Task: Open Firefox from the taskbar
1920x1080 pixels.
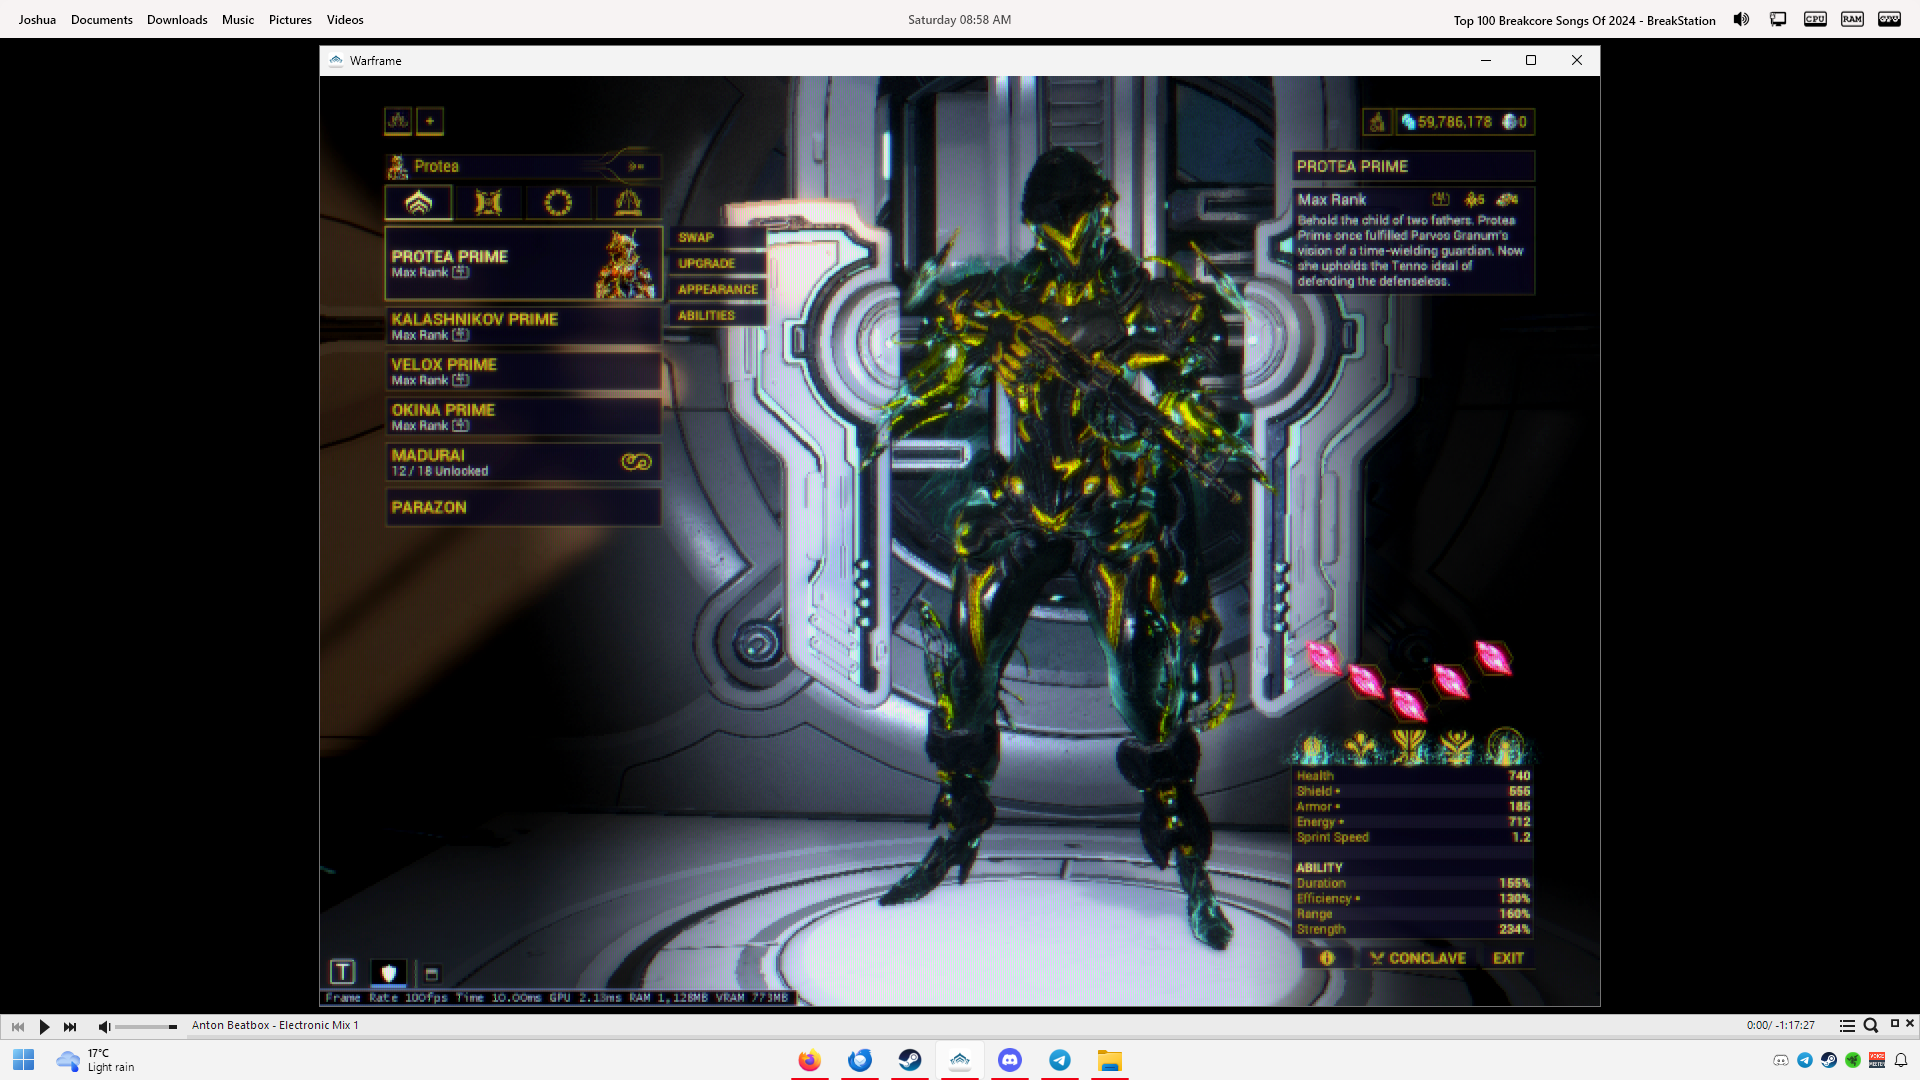Action: point(809,1060)
